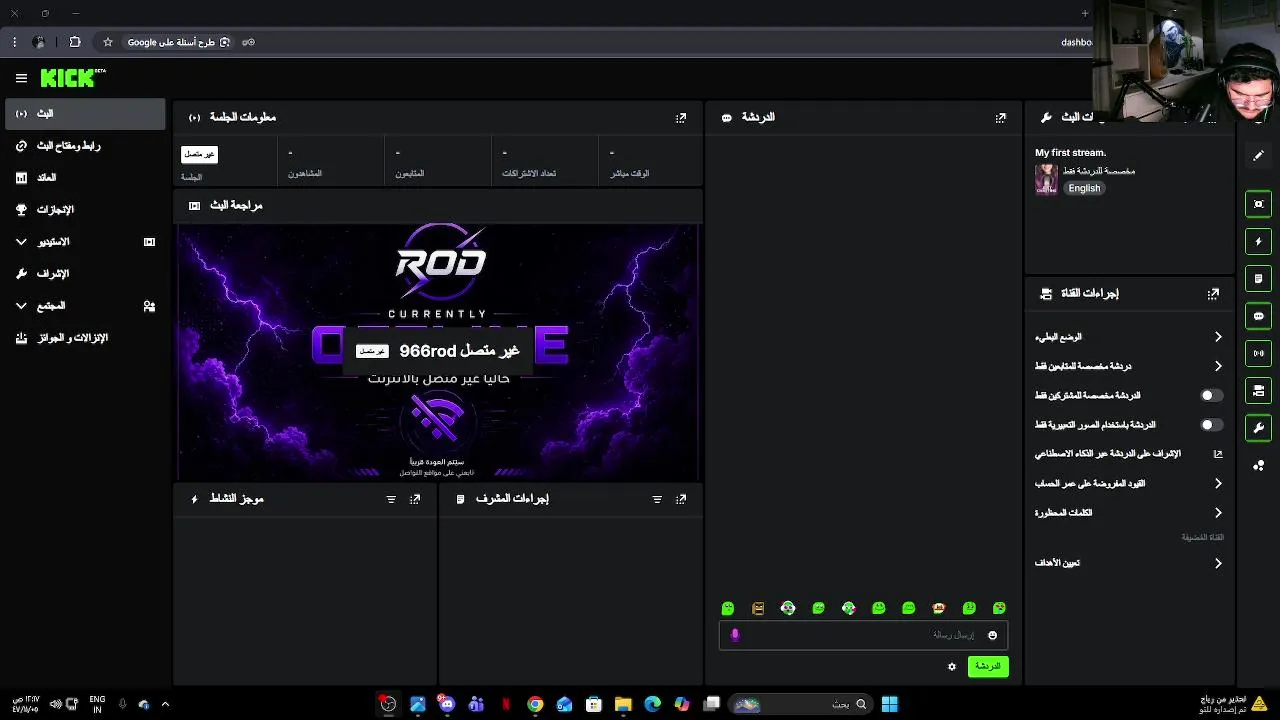Open الكلمات المحظورة banned words chevron
This screenshot has height=720, width=1280.
[1218, 513]
